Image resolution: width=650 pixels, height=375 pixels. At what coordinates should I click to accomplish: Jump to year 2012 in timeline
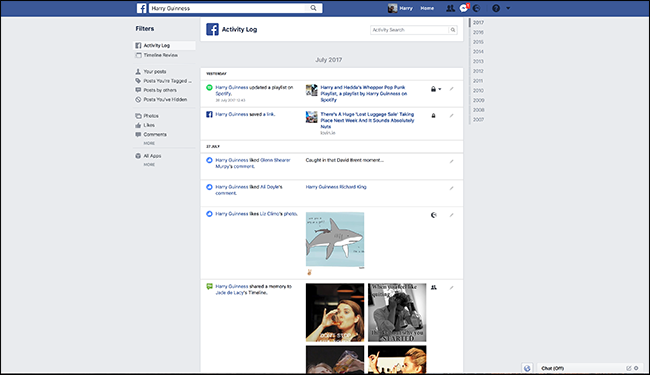pyautogui.click(x=478, y=71)
